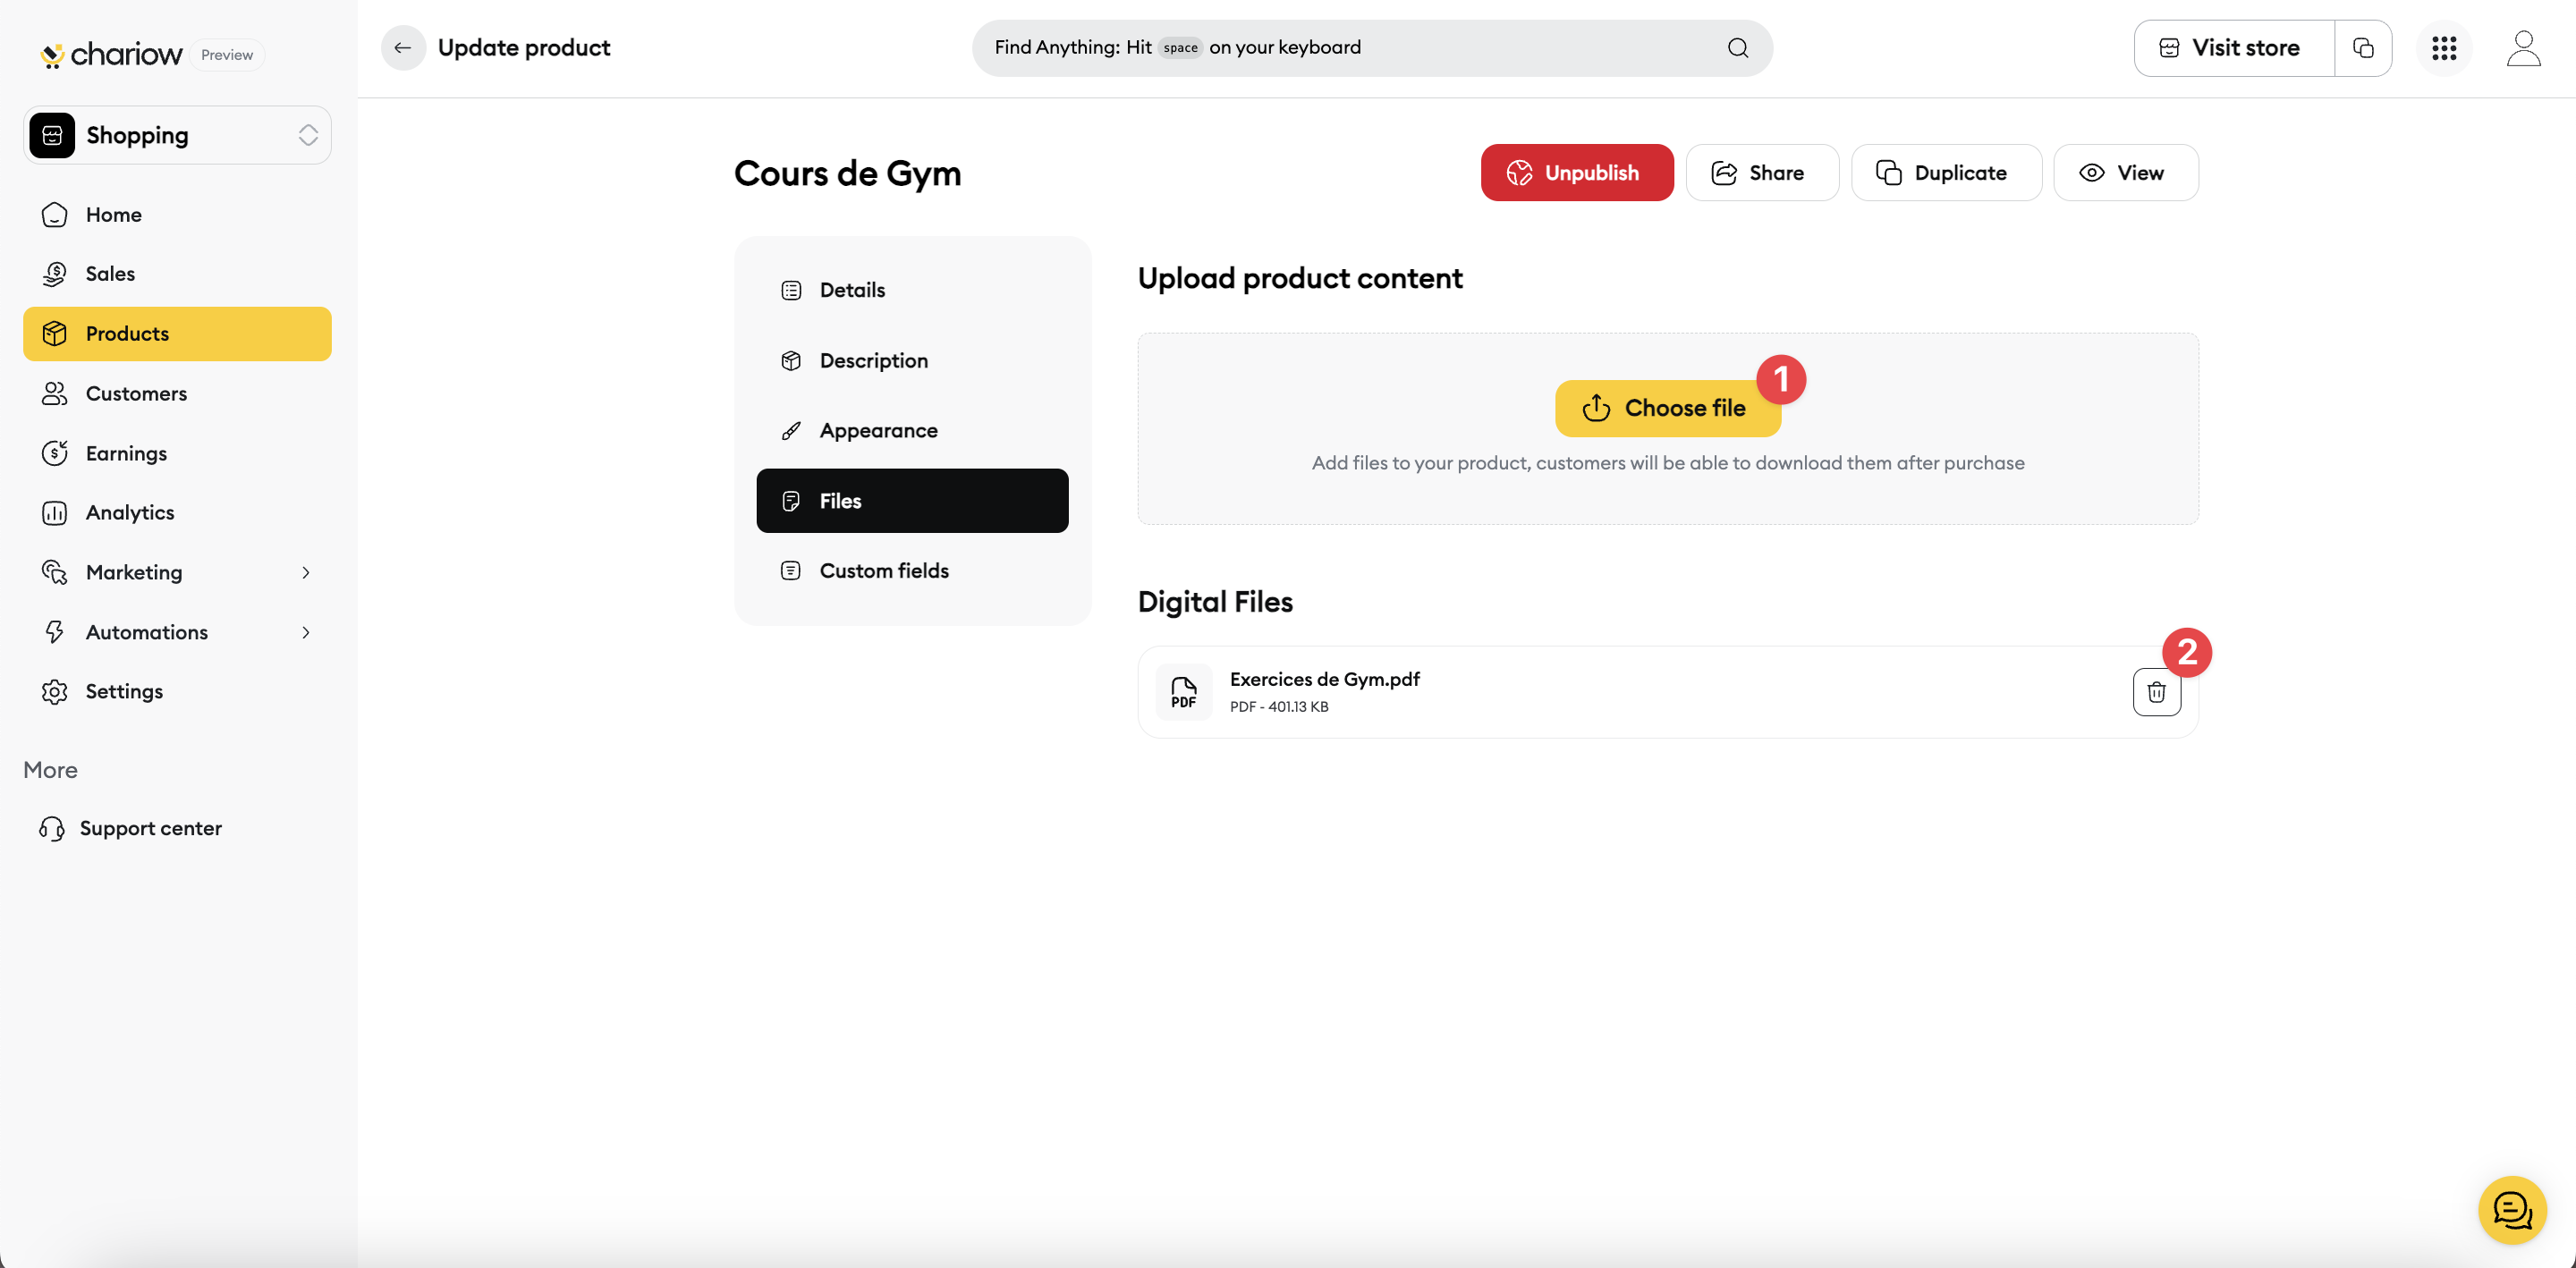This screenshot has height=1268, width=2576.
Task: Open the user profile icon
Action: (x=2523, y=48)
